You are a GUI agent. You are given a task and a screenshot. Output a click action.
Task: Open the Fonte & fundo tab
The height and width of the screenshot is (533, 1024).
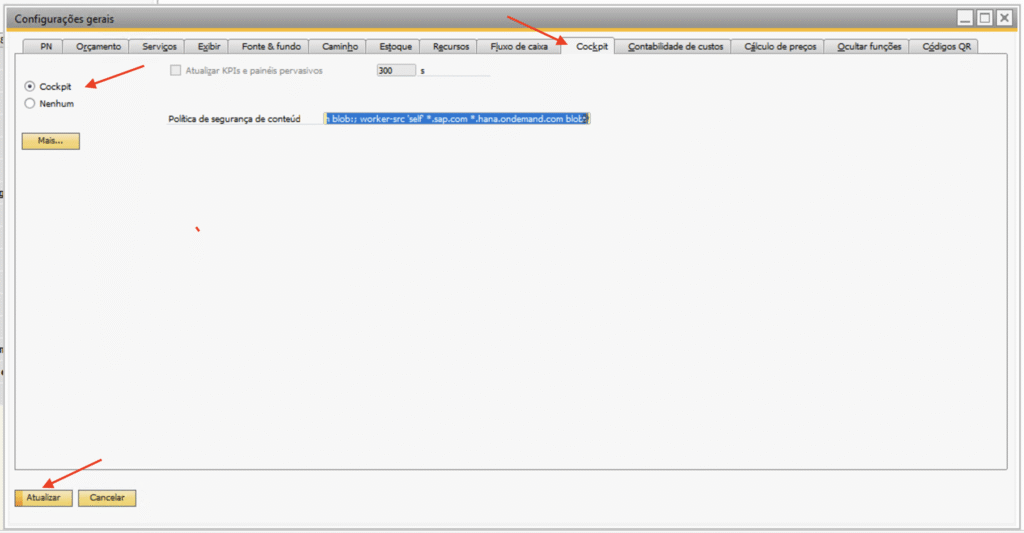click(x=270, y=47)
